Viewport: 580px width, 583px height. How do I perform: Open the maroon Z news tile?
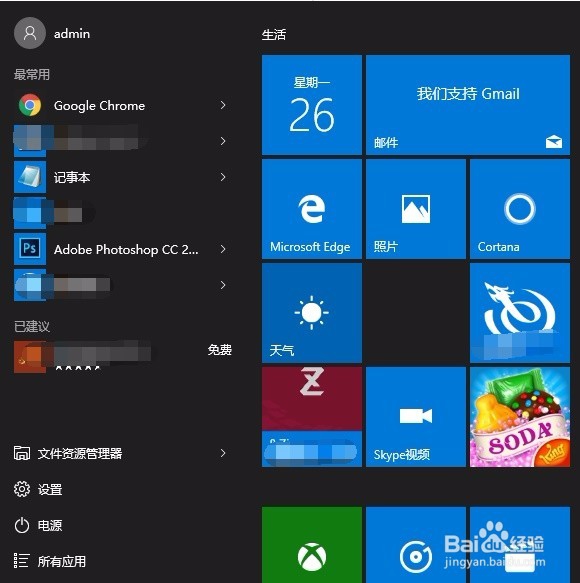point(312,417)
